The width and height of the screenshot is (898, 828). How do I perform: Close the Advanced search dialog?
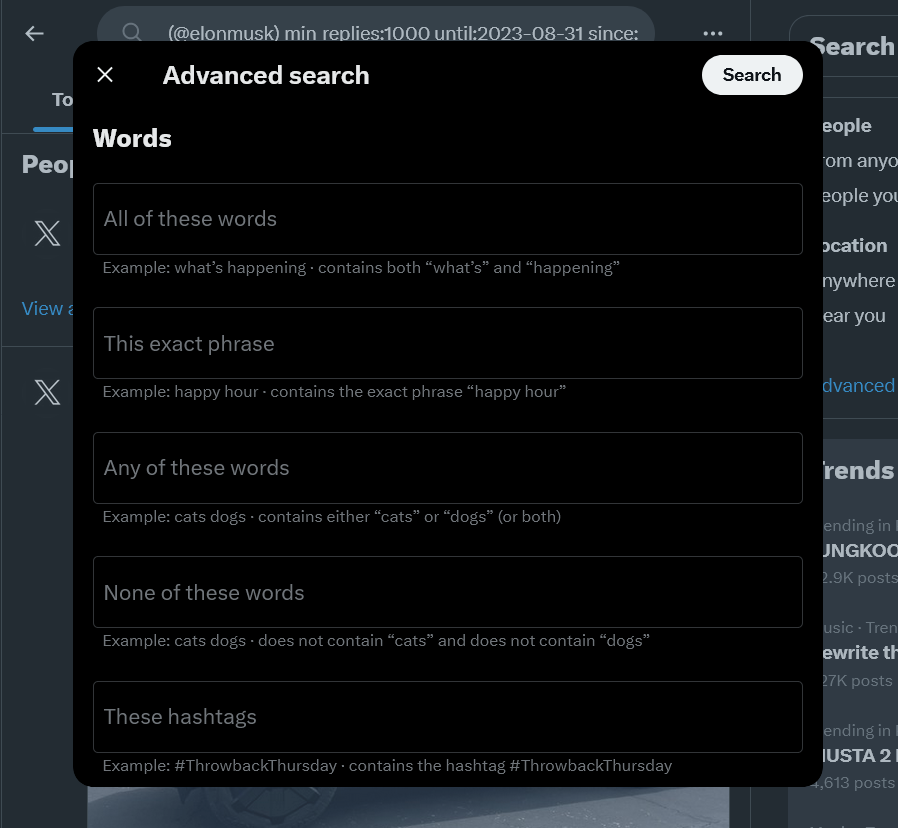[x=105, y=75]
